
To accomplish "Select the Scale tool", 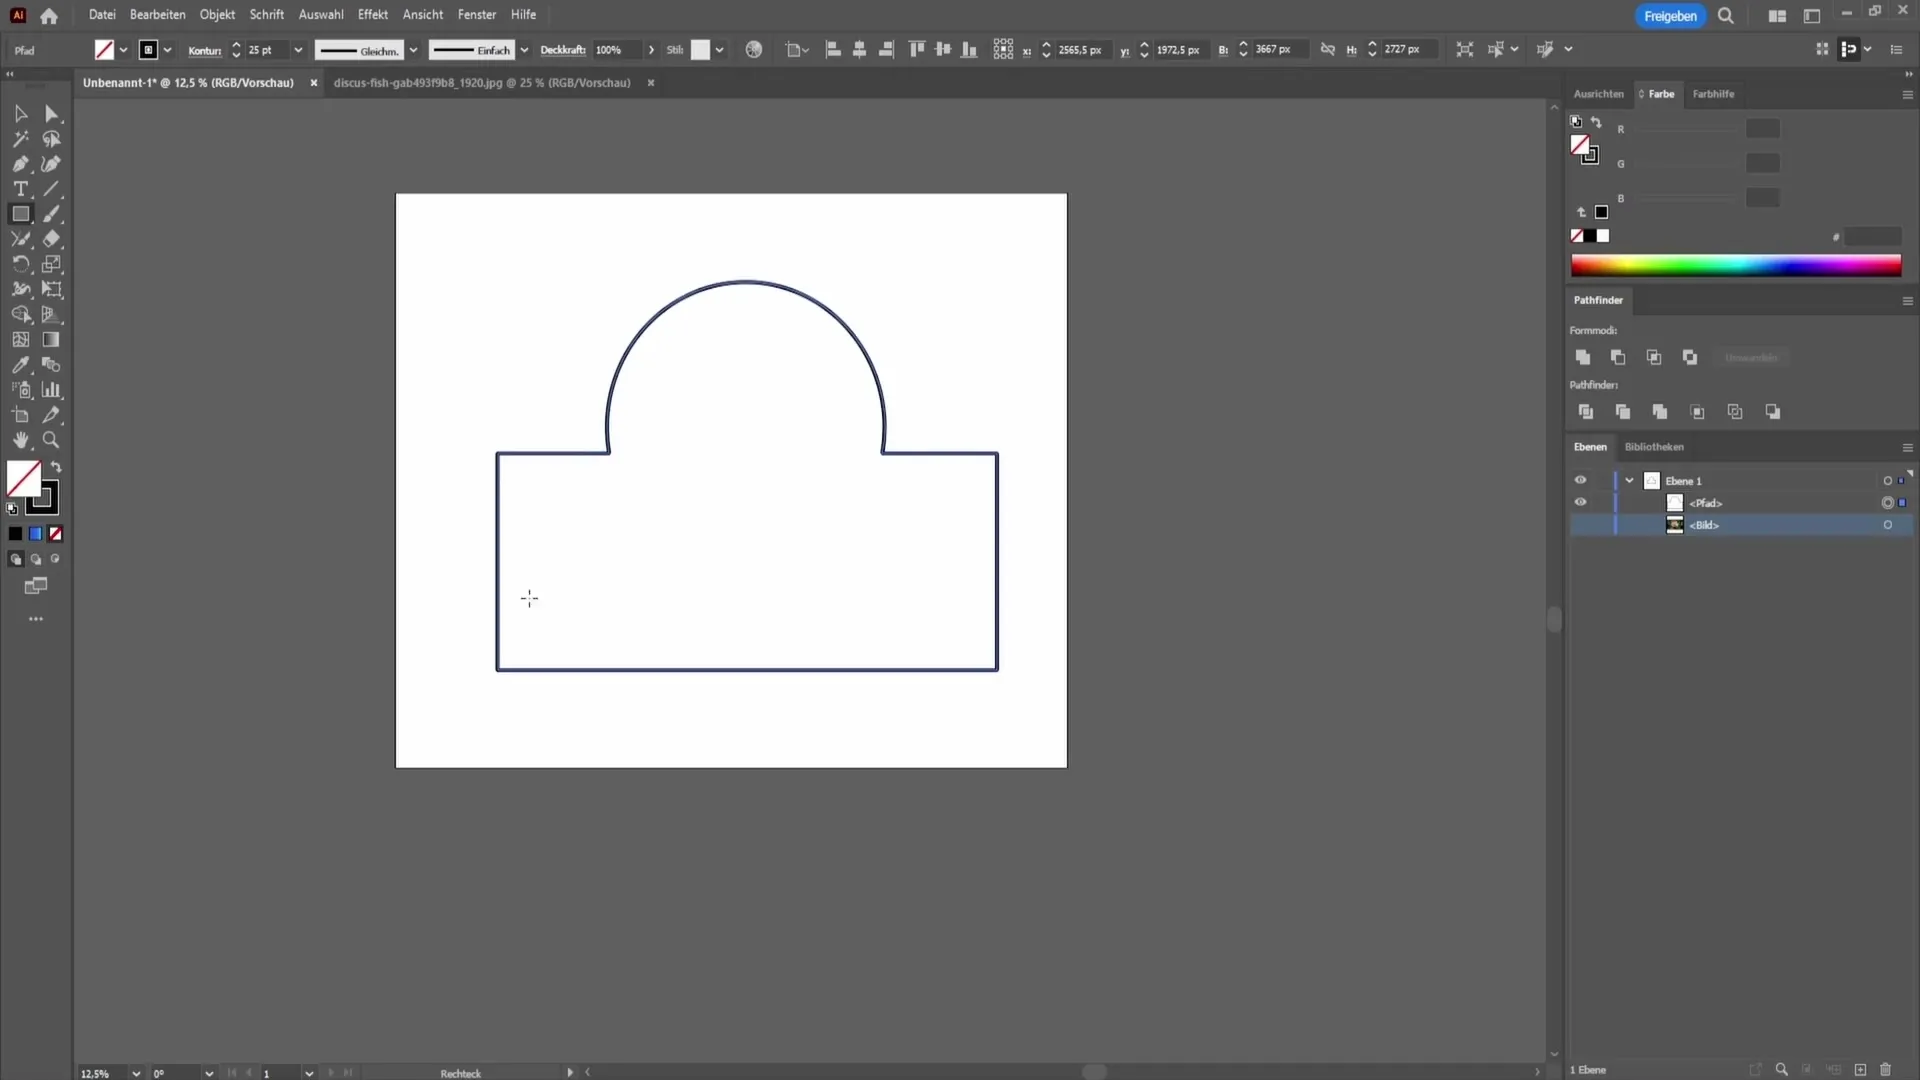I will pos(52,264).
